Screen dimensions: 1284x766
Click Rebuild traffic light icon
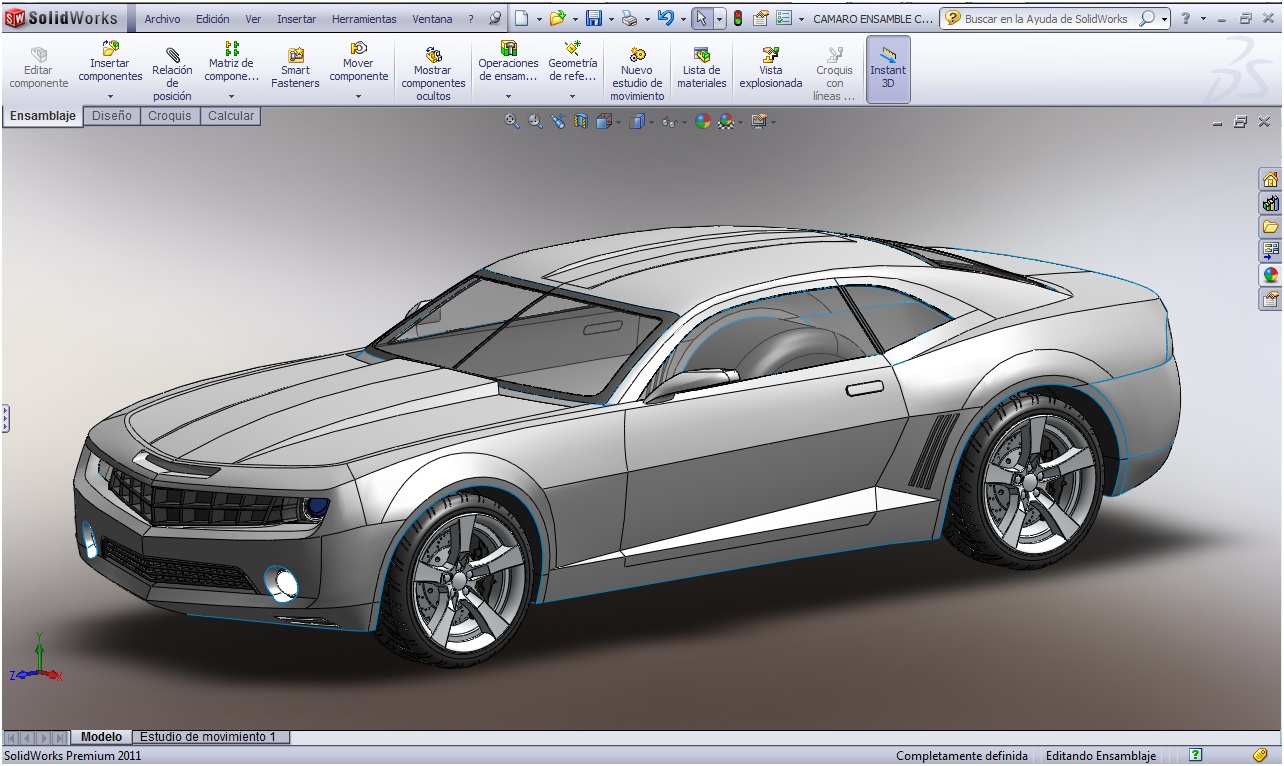tap(738, 18)
